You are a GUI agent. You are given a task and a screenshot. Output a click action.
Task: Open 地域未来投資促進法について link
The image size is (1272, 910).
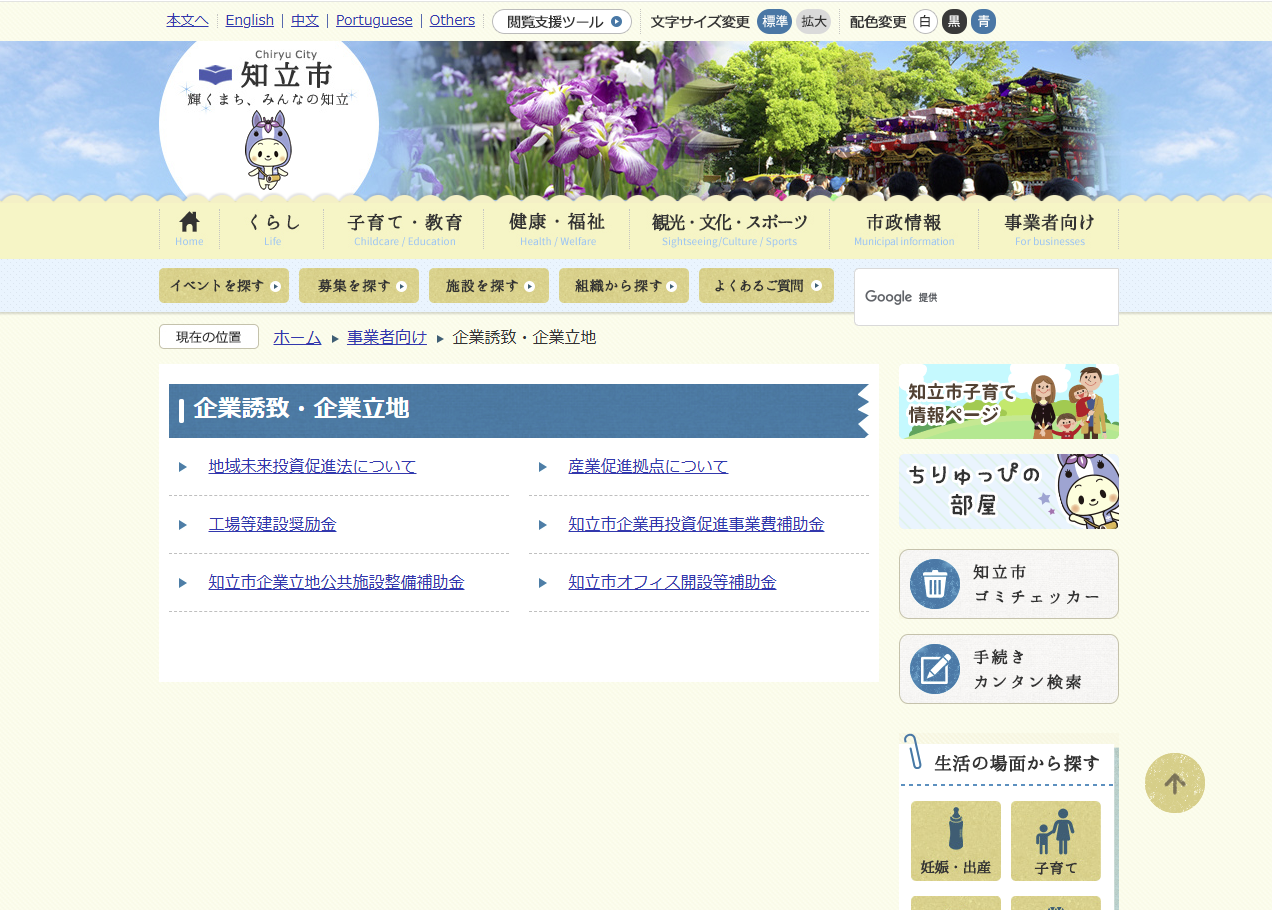pos(312,466)
